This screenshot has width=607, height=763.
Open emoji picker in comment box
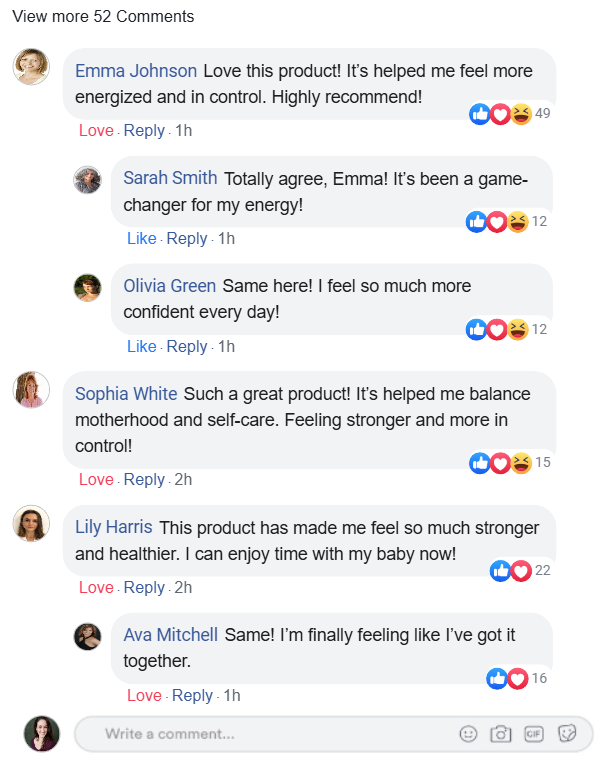click(468, 734)
